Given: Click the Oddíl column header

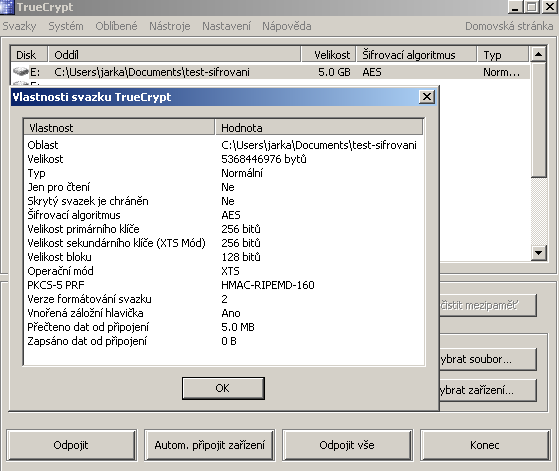Looking at the screenshot, I should [174, 55].
